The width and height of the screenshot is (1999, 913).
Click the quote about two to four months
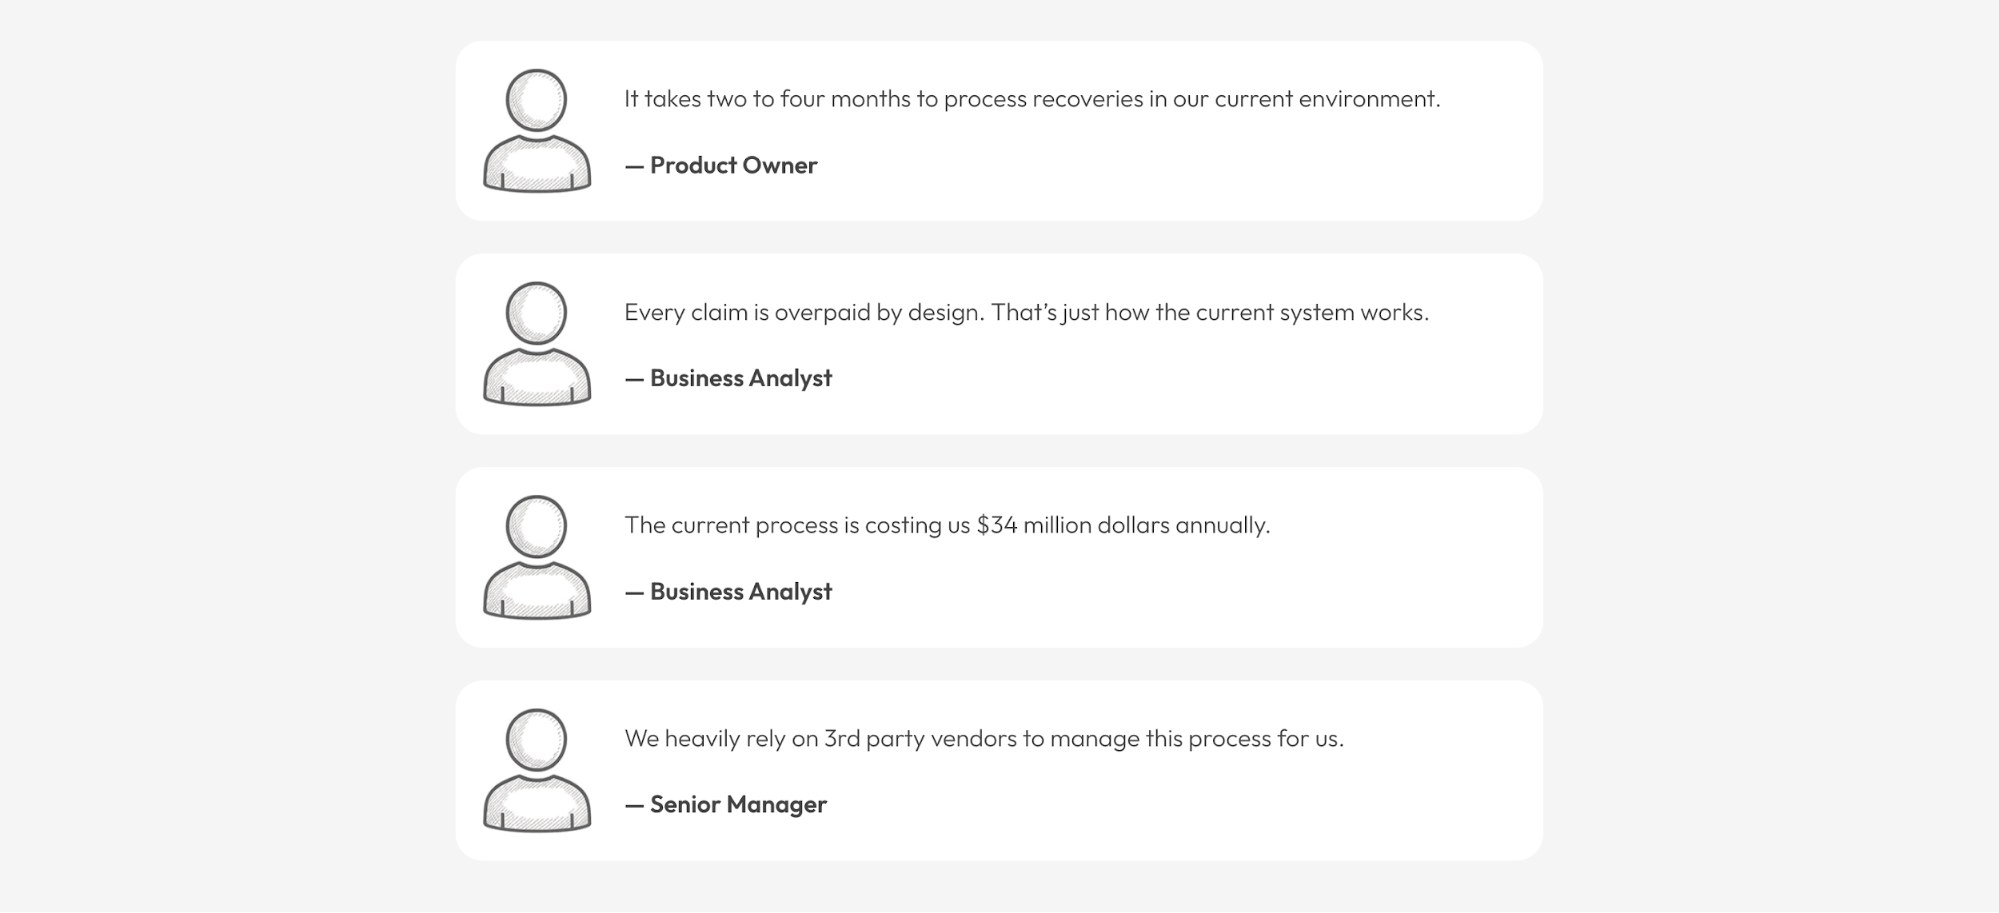(x=1032, y=99)
